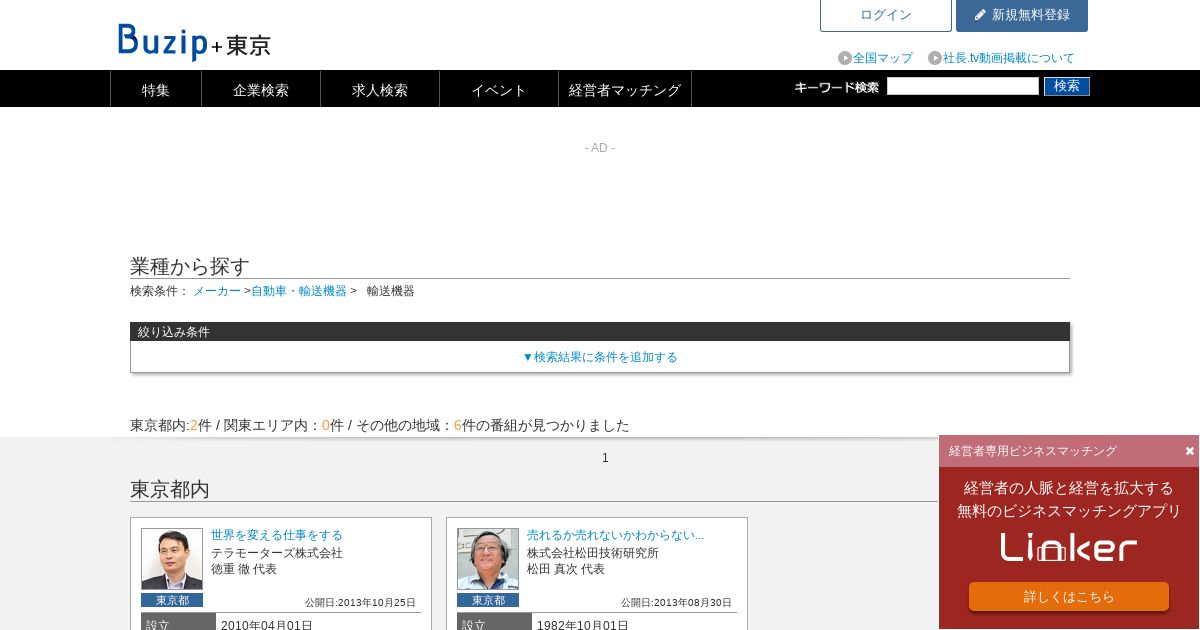Open the テラモーターズ president photo thumbnail
This screenshot has width=1200, height=630.
pyautogui.click(x=172, y=559)
